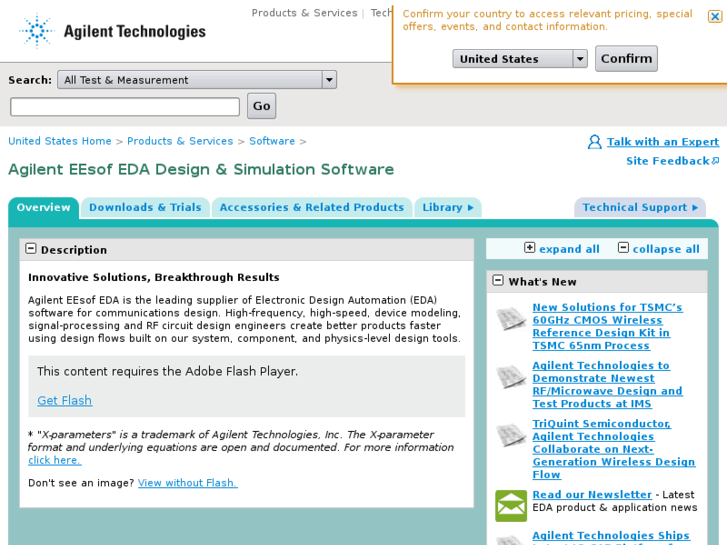Open Accessories & Related Products tab

click(312, 207)
